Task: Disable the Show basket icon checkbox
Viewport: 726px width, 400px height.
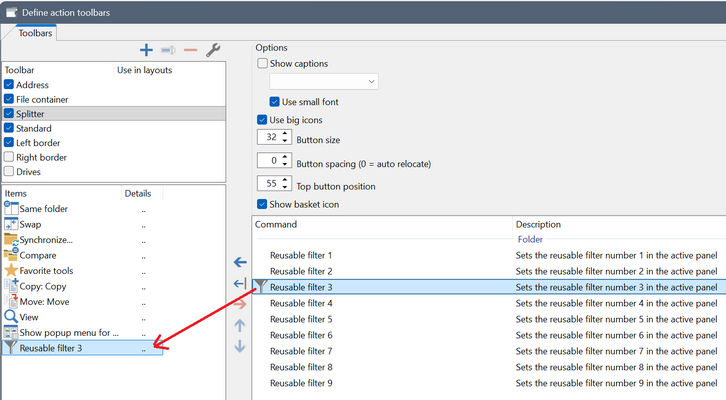Action: (263, 204)
